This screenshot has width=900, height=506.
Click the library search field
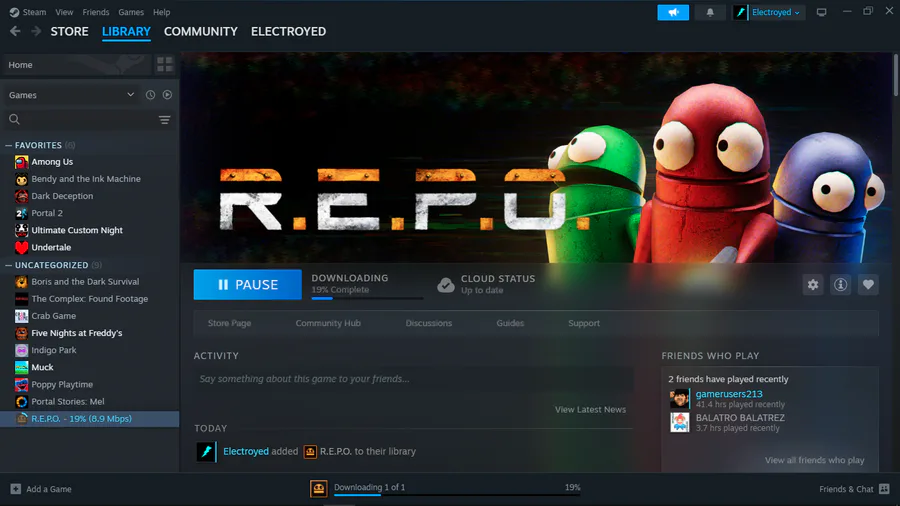coord(80,119)
